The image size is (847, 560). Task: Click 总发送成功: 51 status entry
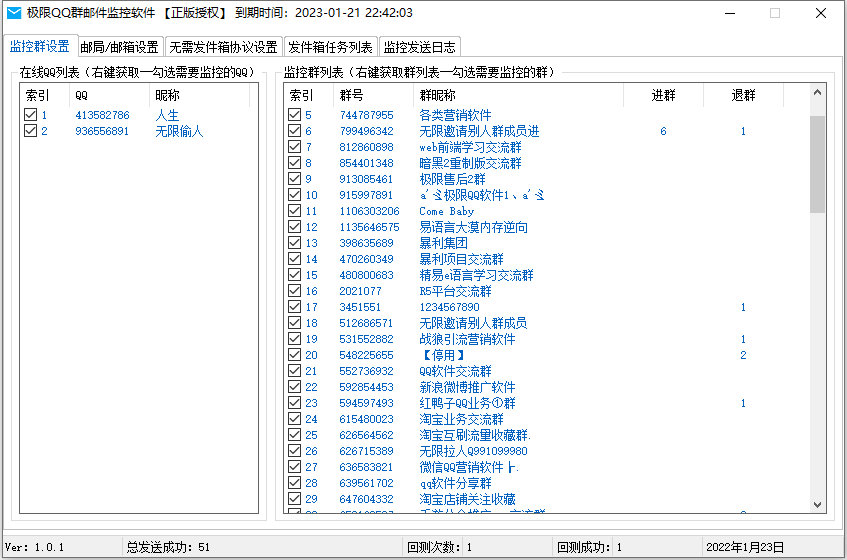coord(168,547)
